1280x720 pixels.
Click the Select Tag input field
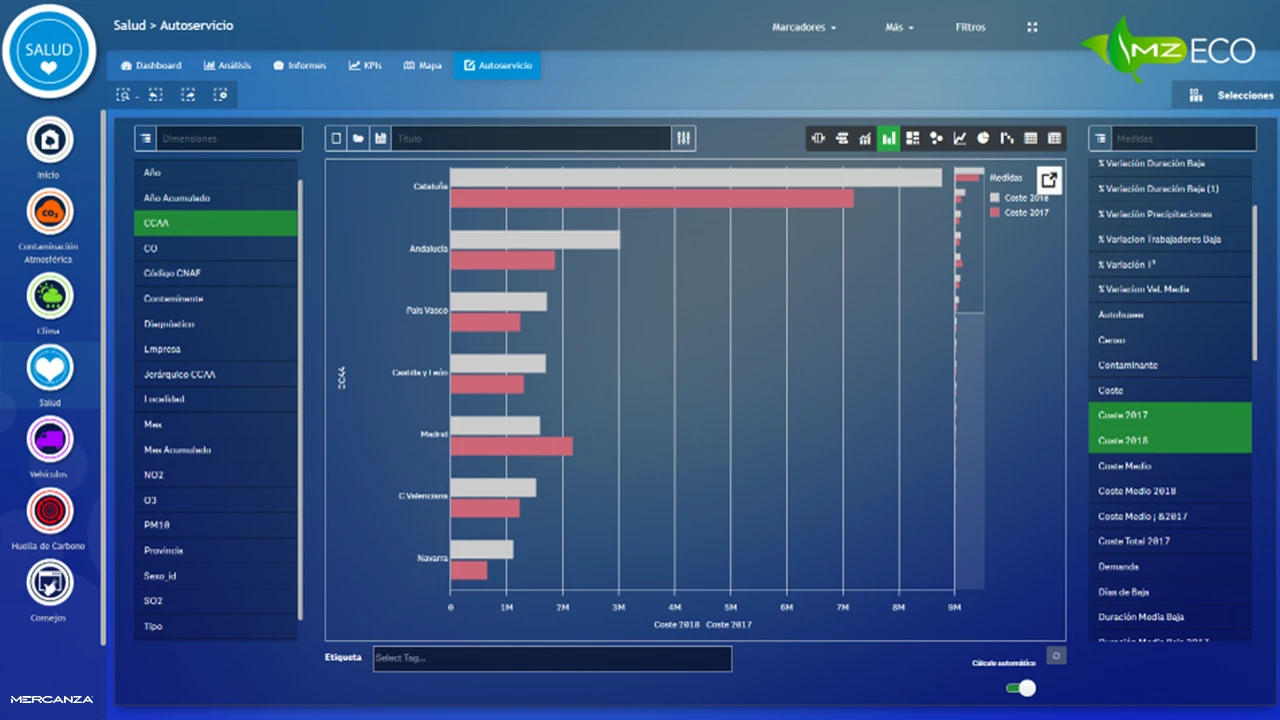[552, 658]
